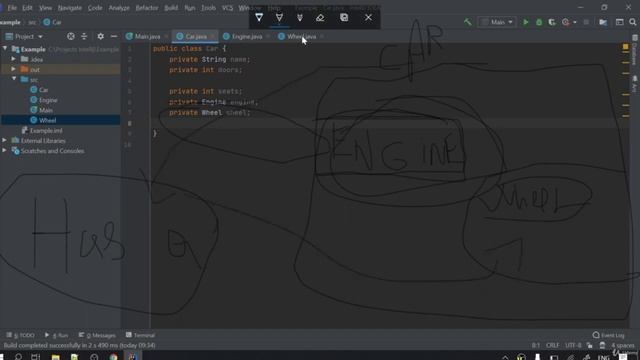This screenshot has width=640, height=360.
Task: Open the Code menu
Action: point(95,8)
